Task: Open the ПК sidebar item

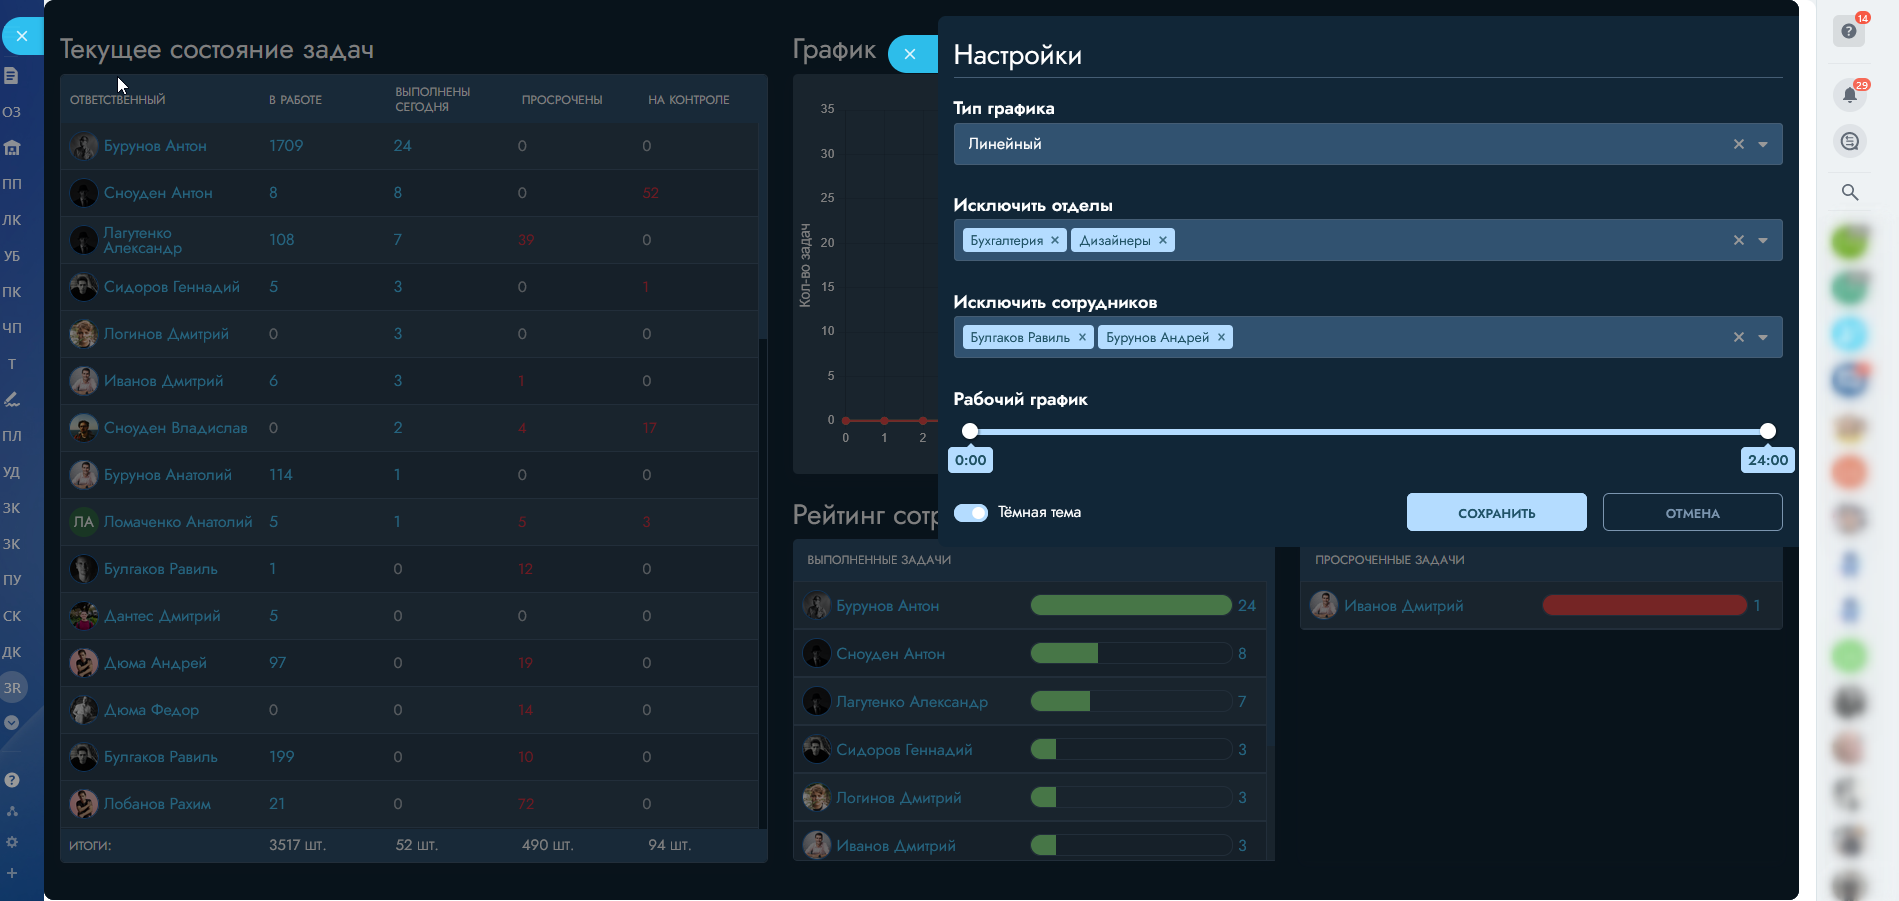Action: (x=12, y=292)
